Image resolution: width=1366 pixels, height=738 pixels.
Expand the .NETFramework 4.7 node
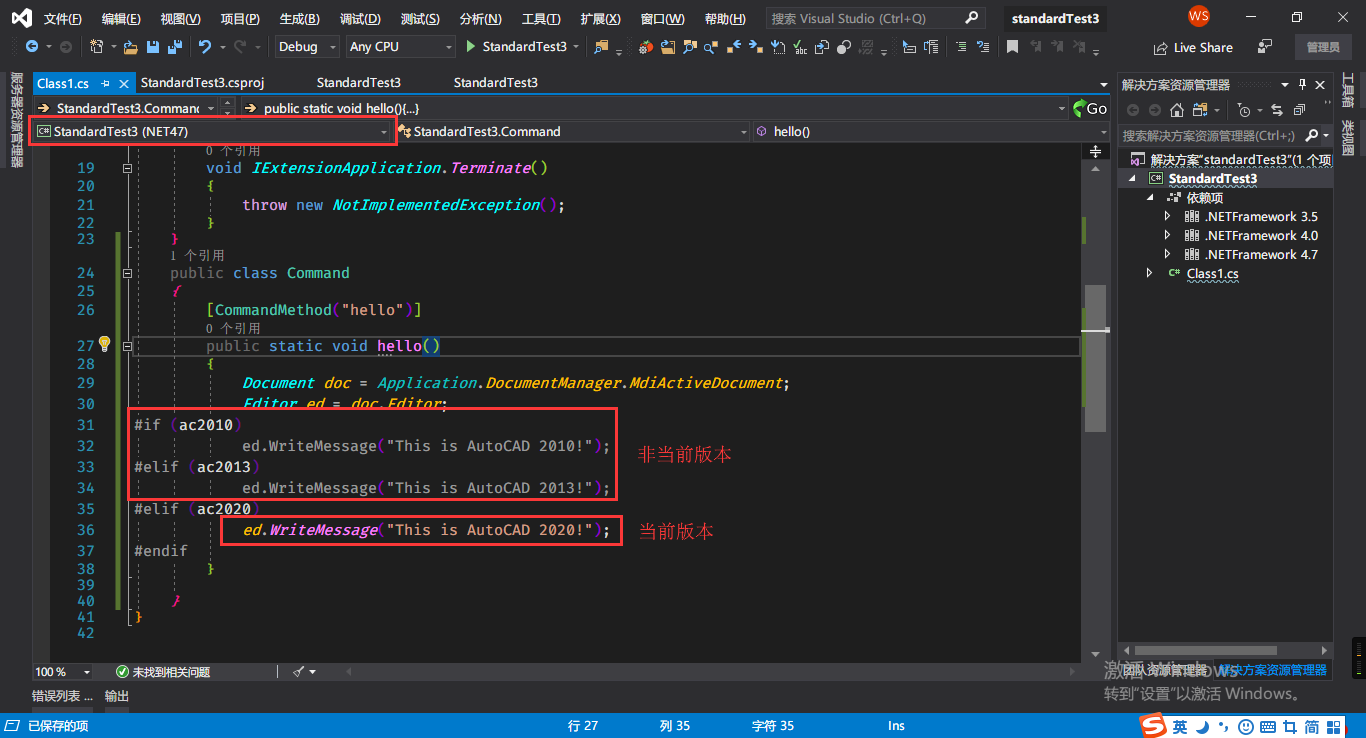[1167, 254]
